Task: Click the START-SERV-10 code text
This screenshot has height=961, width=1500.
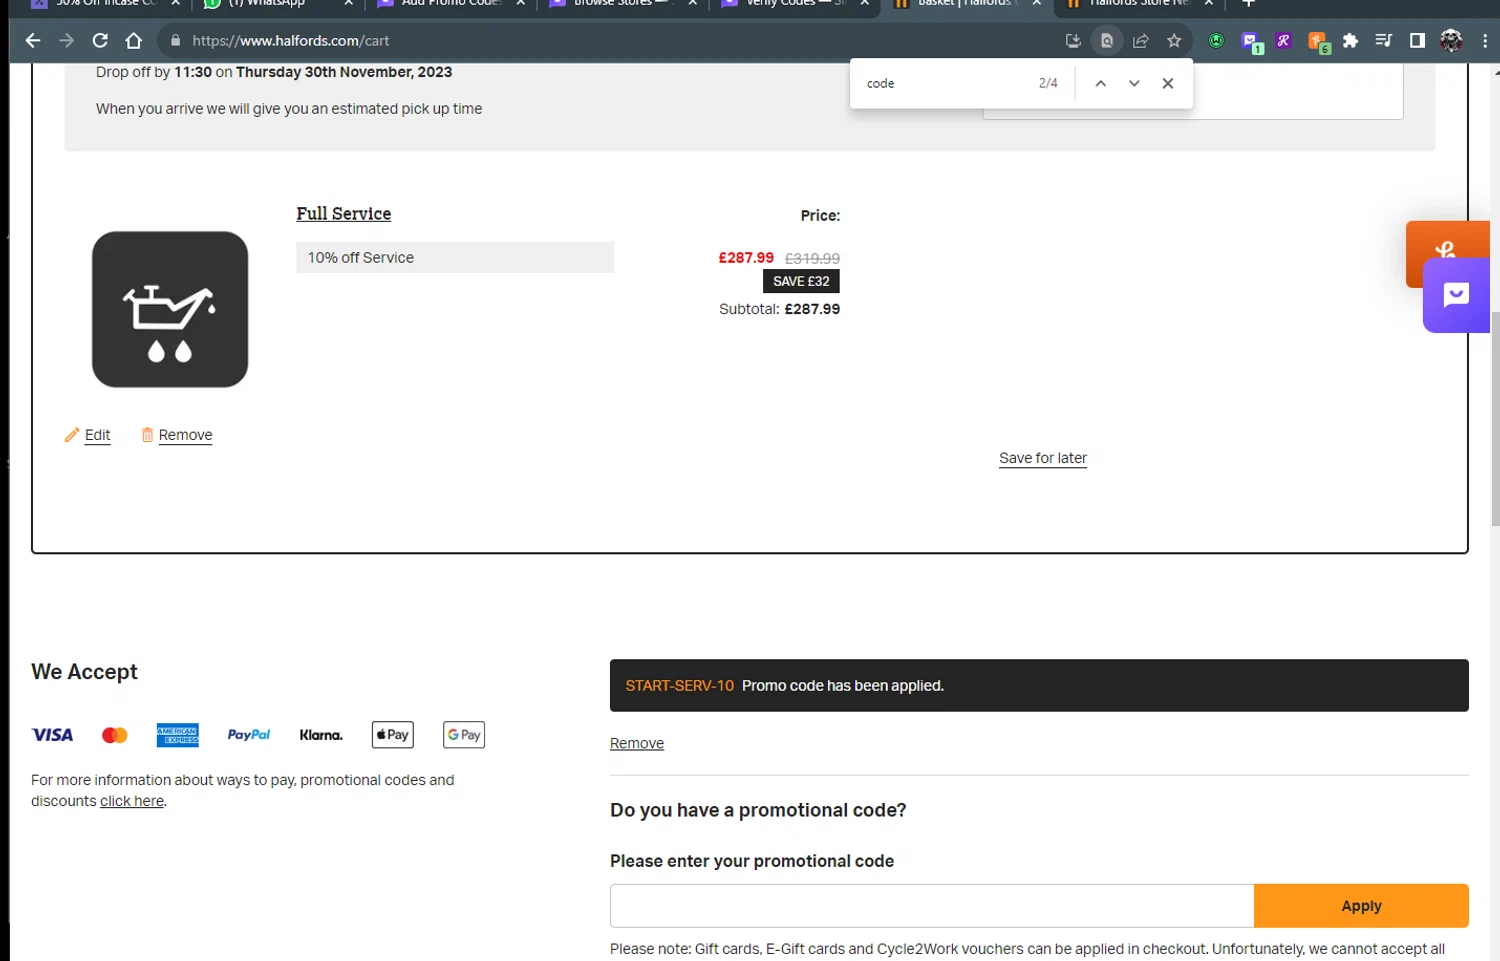Action: [x=680, y=686]
